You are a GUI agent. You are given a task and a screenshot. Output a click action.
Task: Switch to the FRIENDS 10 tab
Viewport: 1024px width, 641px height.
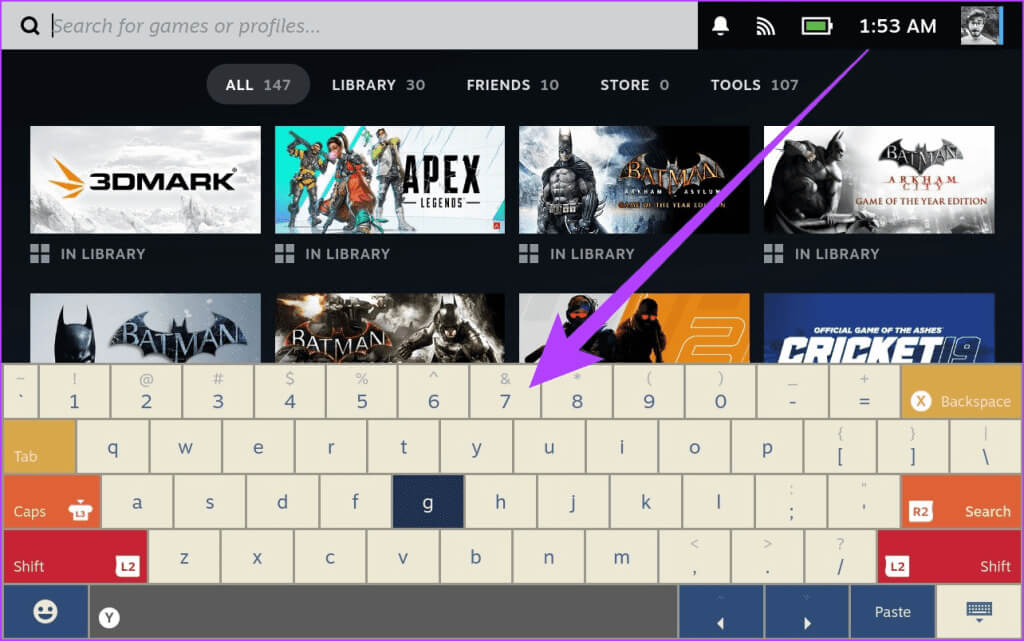point(513,85)
